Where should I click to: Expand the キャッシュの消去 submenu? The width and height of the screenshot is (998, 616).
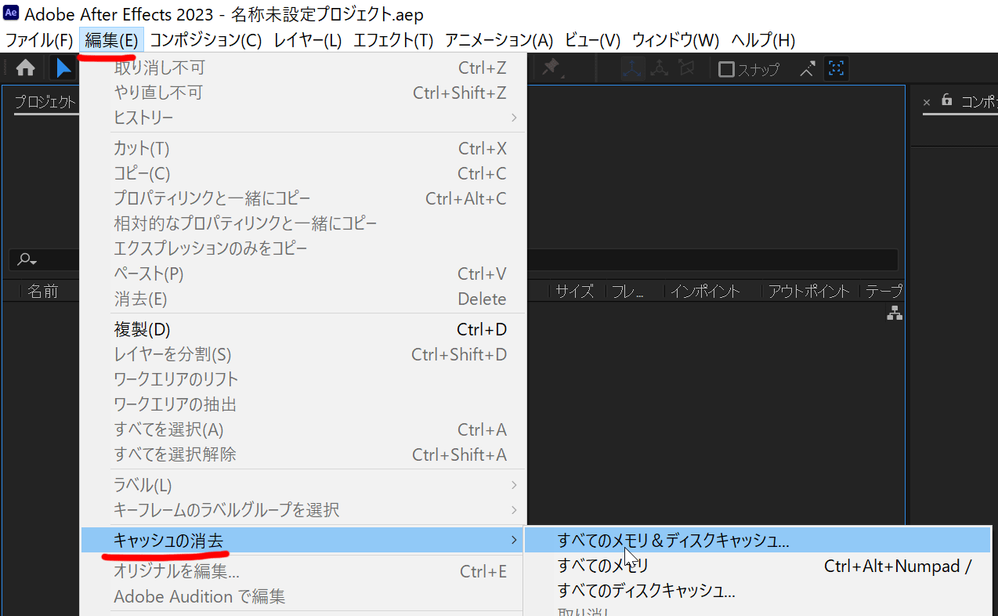[x=304, y=540]
